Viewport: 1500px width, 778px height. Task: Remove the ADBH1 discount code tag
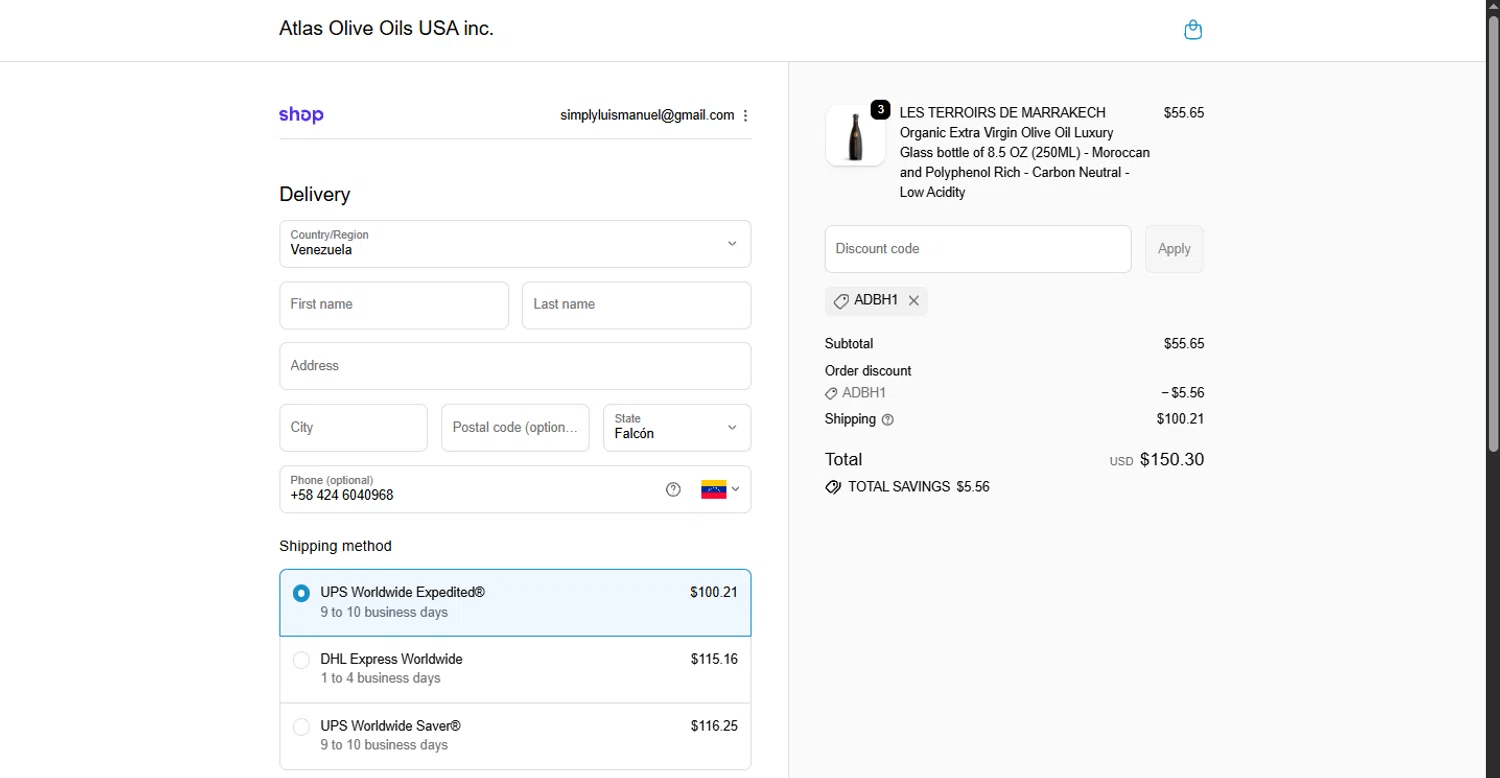913,300
